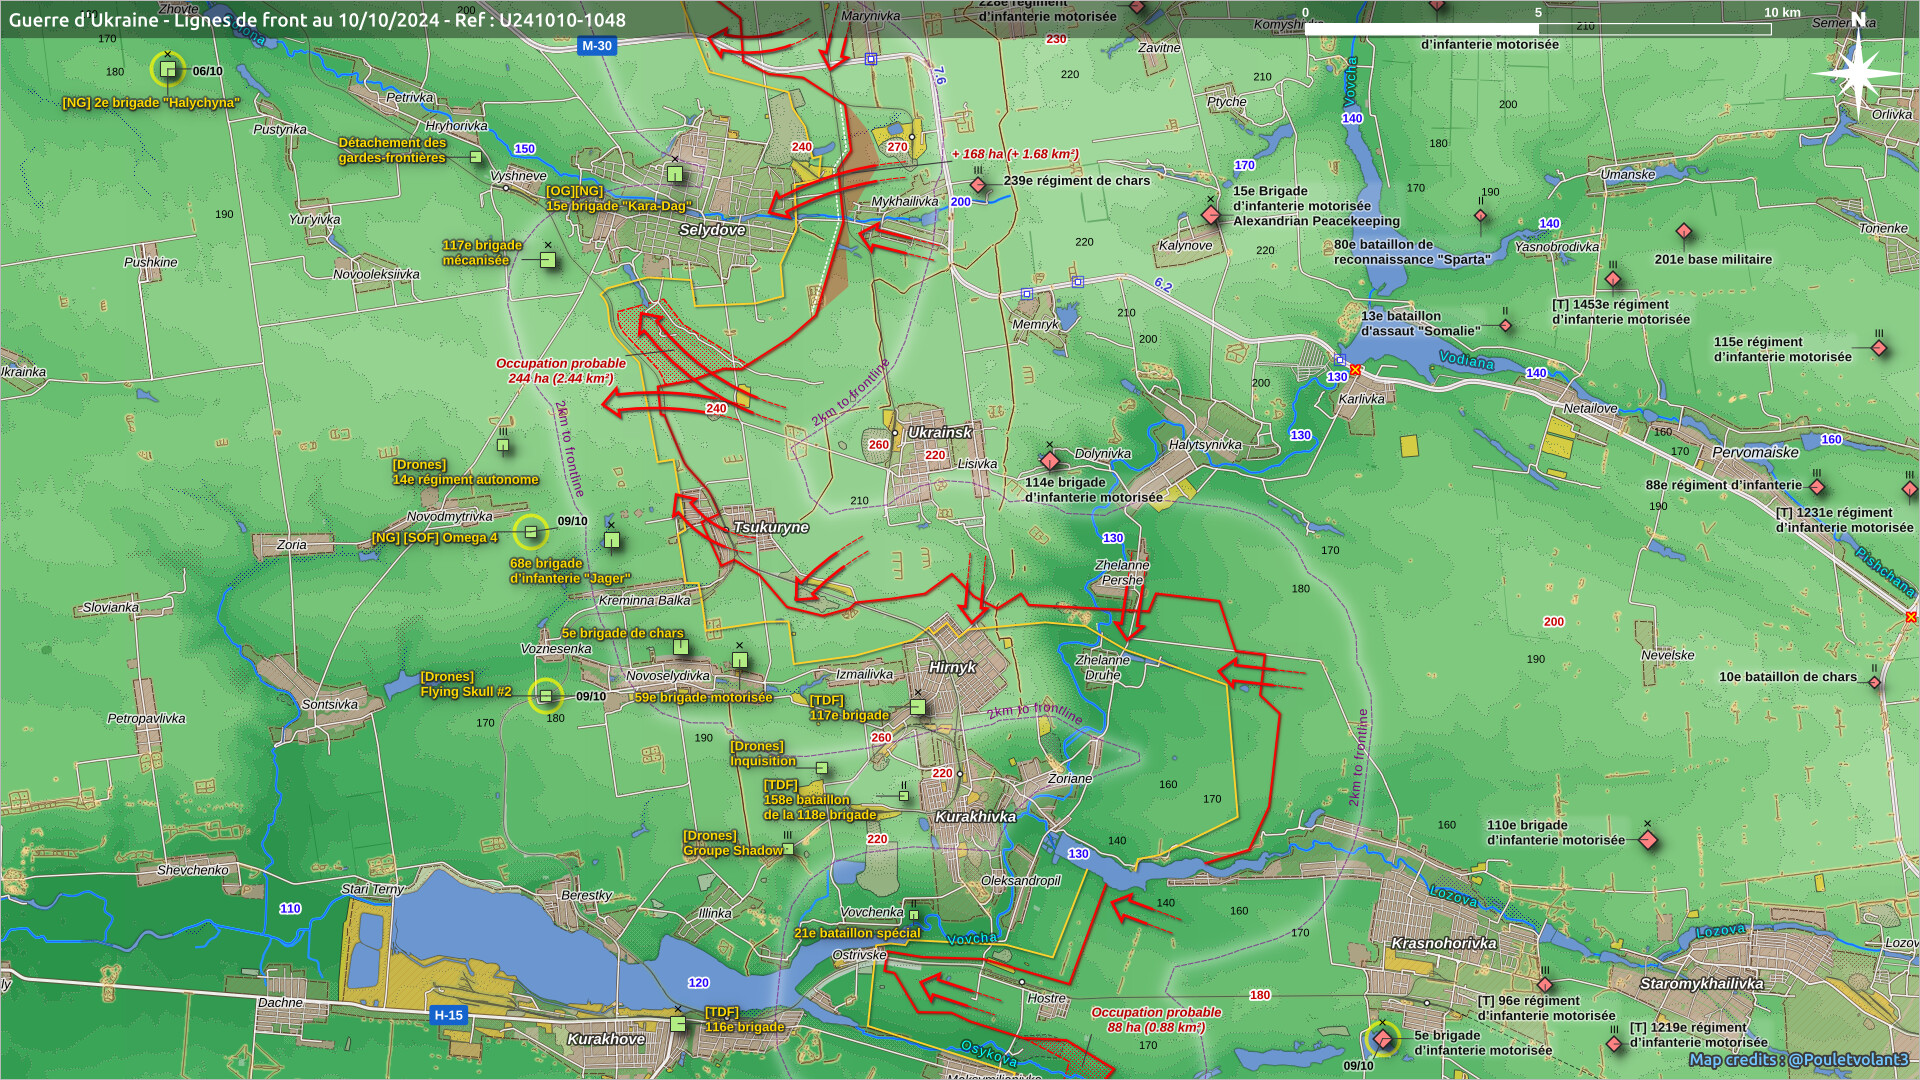The width and height of the screenshot is (1920, 1080).
Task: Click the 2e brigade Halychyna unit marker
Action: click(x=168, y=69)
